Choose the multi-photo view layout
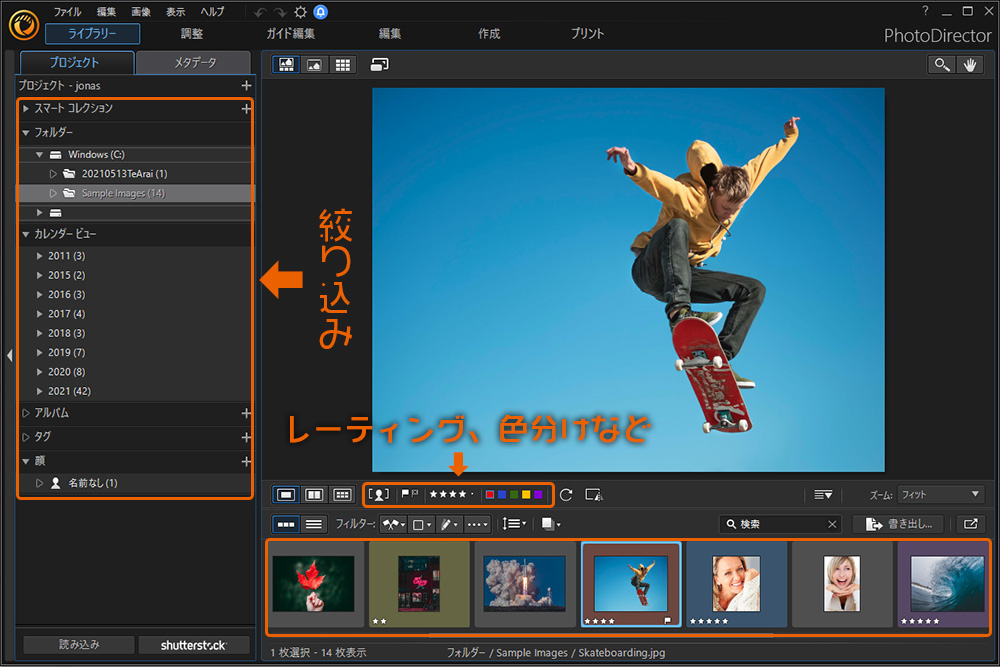The image size is (1000, 667). [342, 495]
